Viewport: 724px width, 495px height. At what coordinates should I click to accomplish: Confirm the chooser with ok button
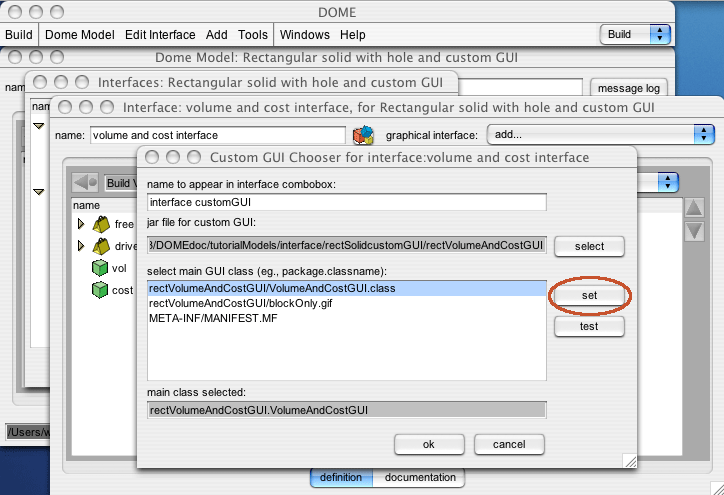[x=429, y=444]
